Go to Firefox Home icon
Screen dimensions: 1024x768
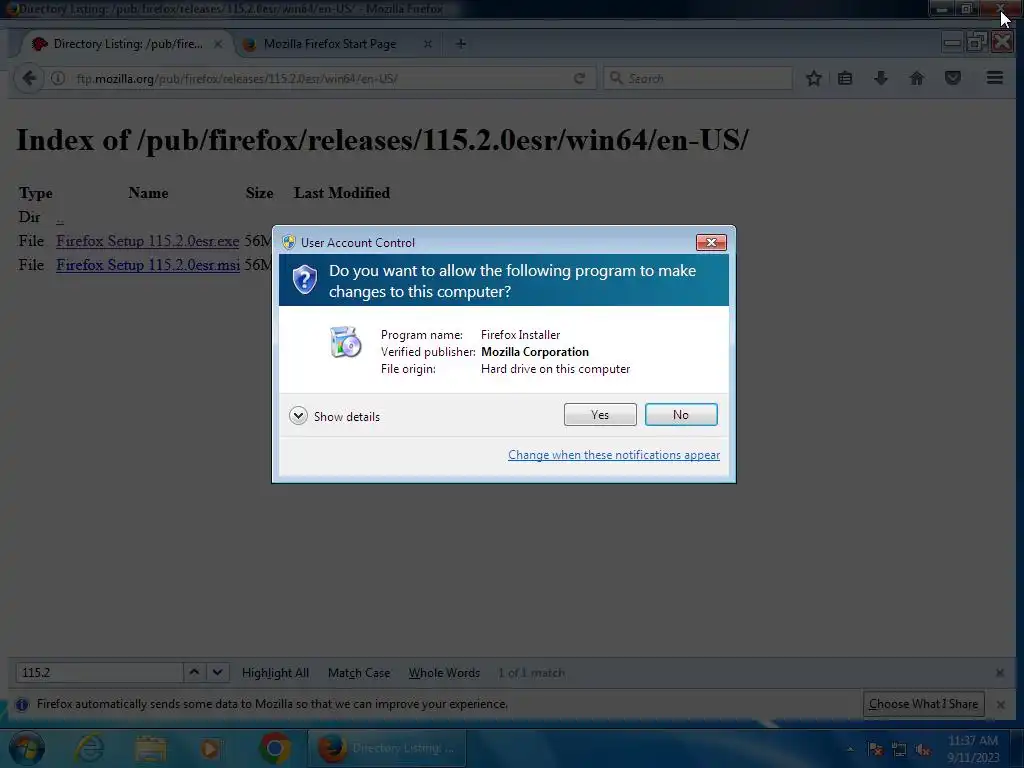(917, 78)
